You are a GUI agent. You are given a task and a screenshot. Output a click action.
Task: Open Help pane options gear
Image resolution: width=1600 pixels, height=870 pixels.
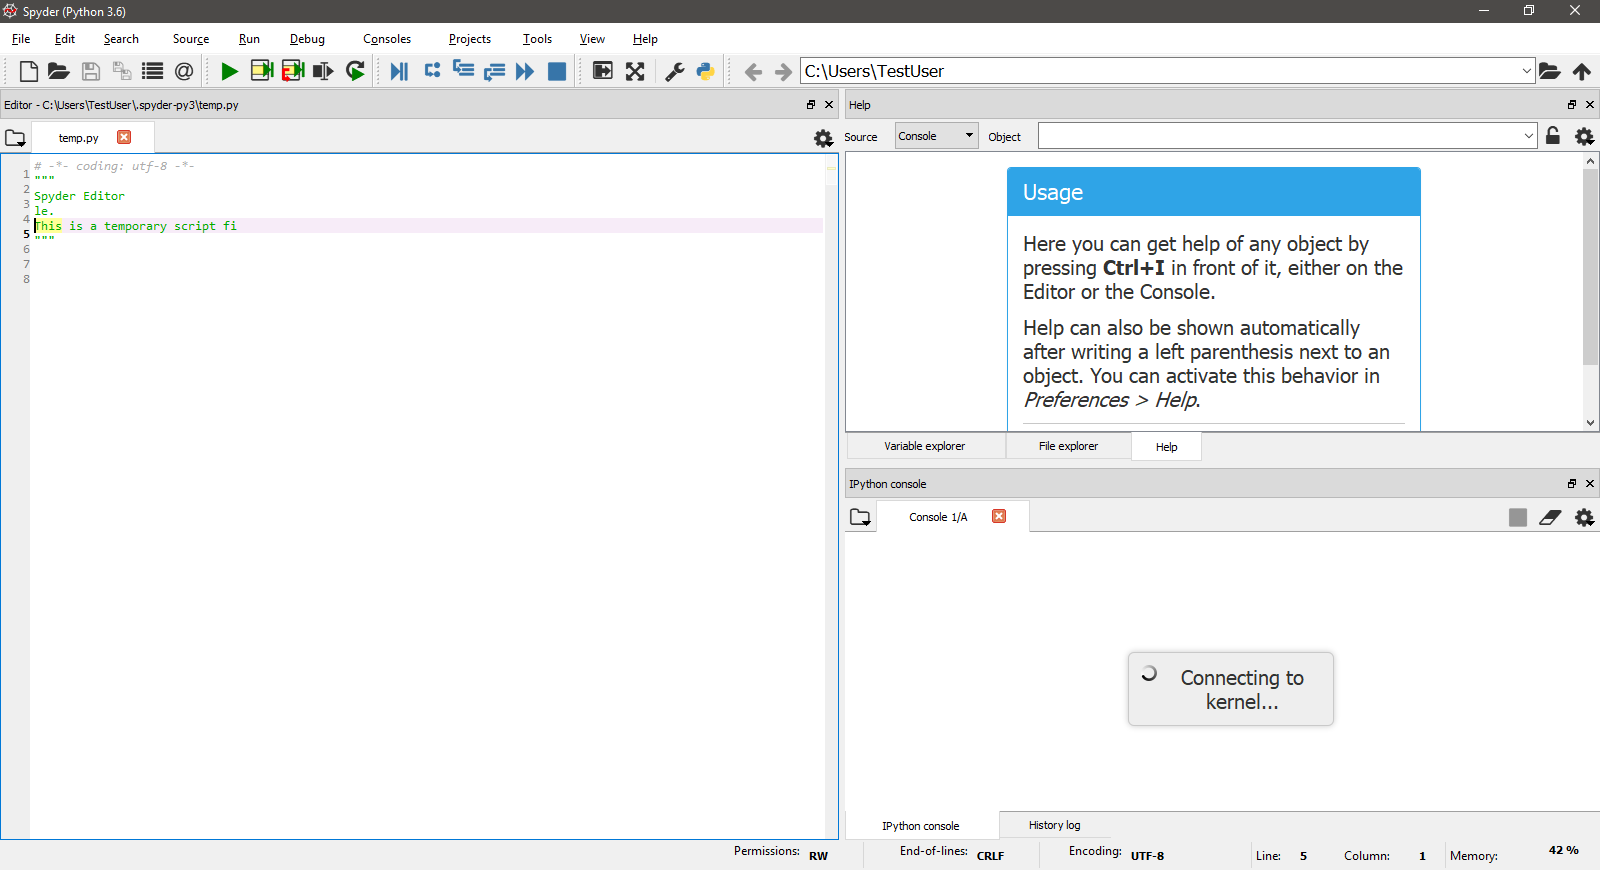click(1585, 136)
